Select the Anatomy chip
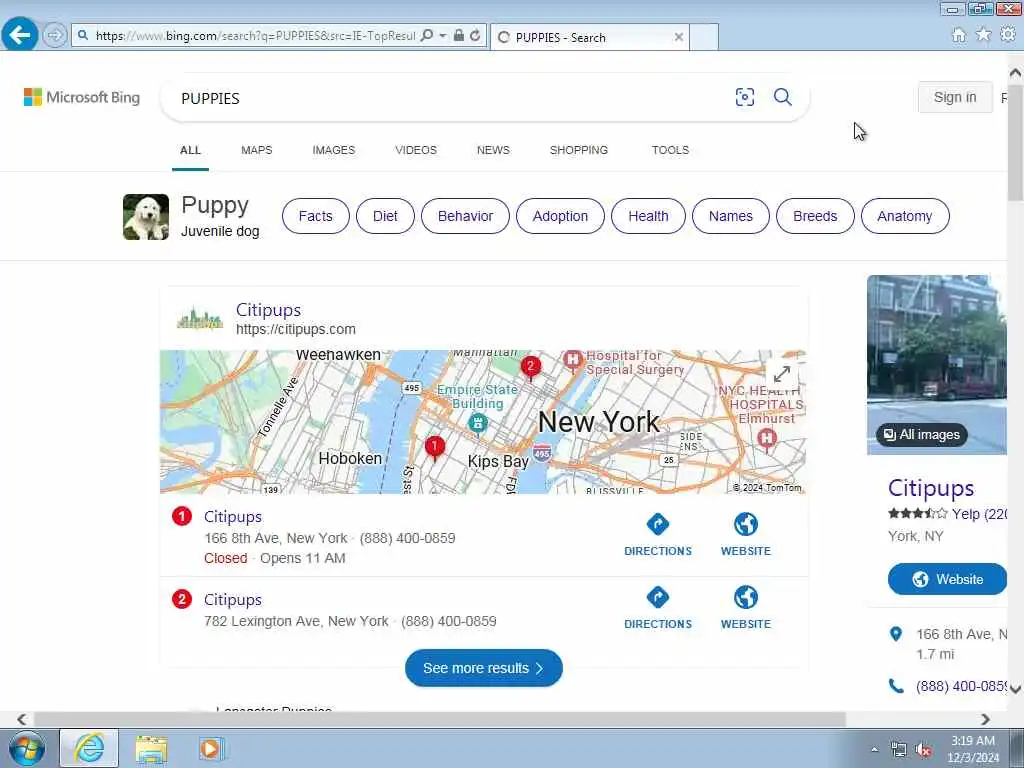This screenshot has height=768, width=1024. coord(905,216)
